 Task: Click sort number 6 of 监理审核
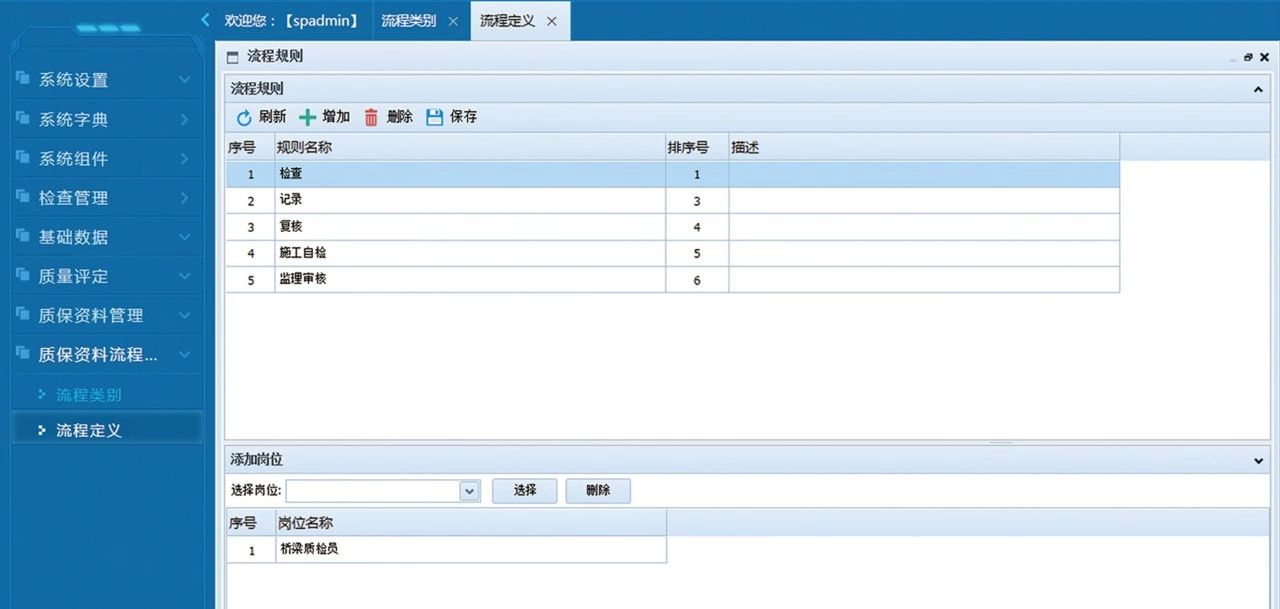pos(697,281)
